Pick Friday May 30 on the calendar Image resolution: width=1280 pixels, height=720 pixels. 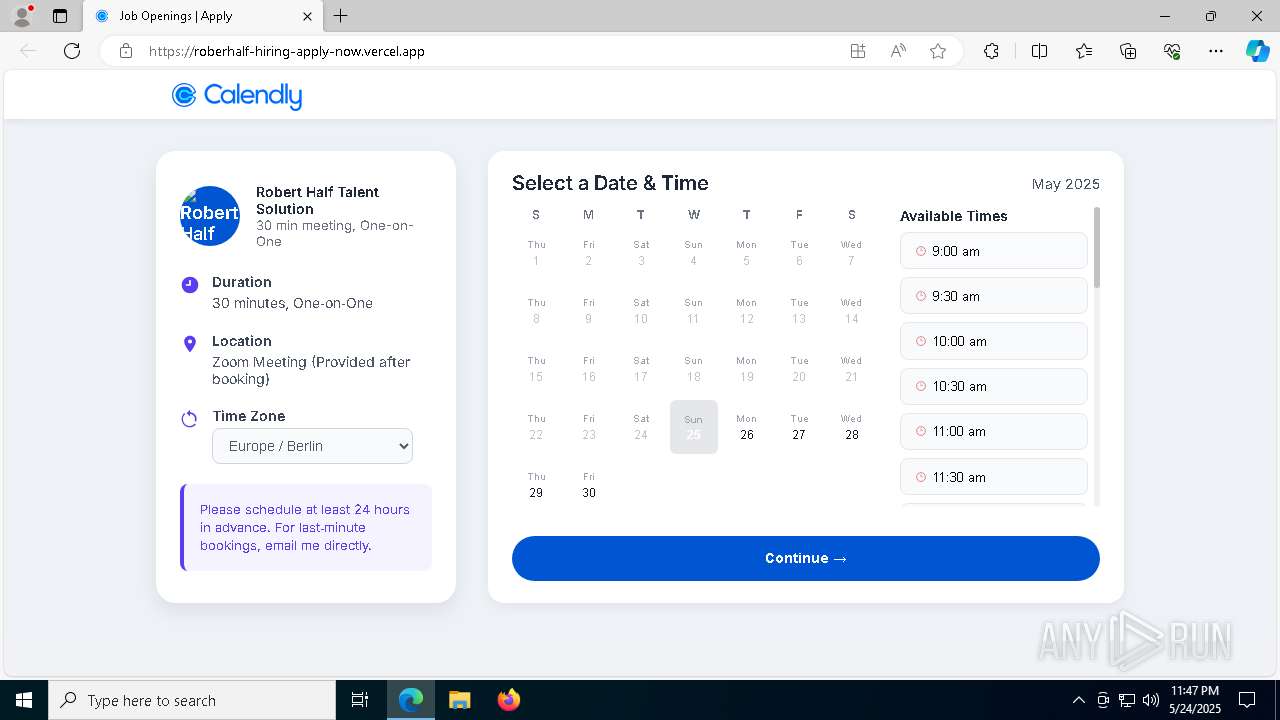[589, 485]
